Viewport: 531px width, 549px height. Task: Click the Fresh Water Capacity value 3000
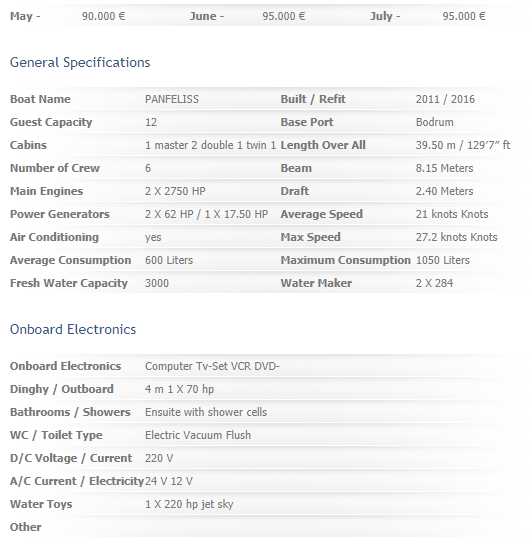(157, 283)
